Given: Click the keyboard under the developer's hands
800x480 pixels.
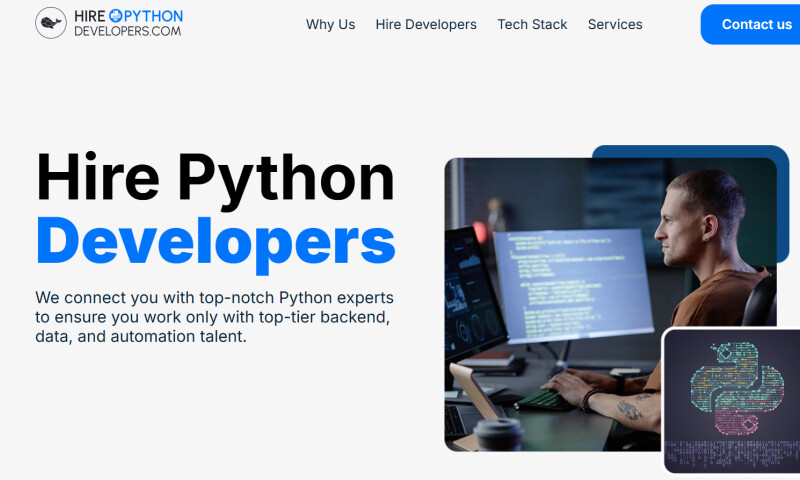Looking at the screenshot, I should (x=545, y=398).
